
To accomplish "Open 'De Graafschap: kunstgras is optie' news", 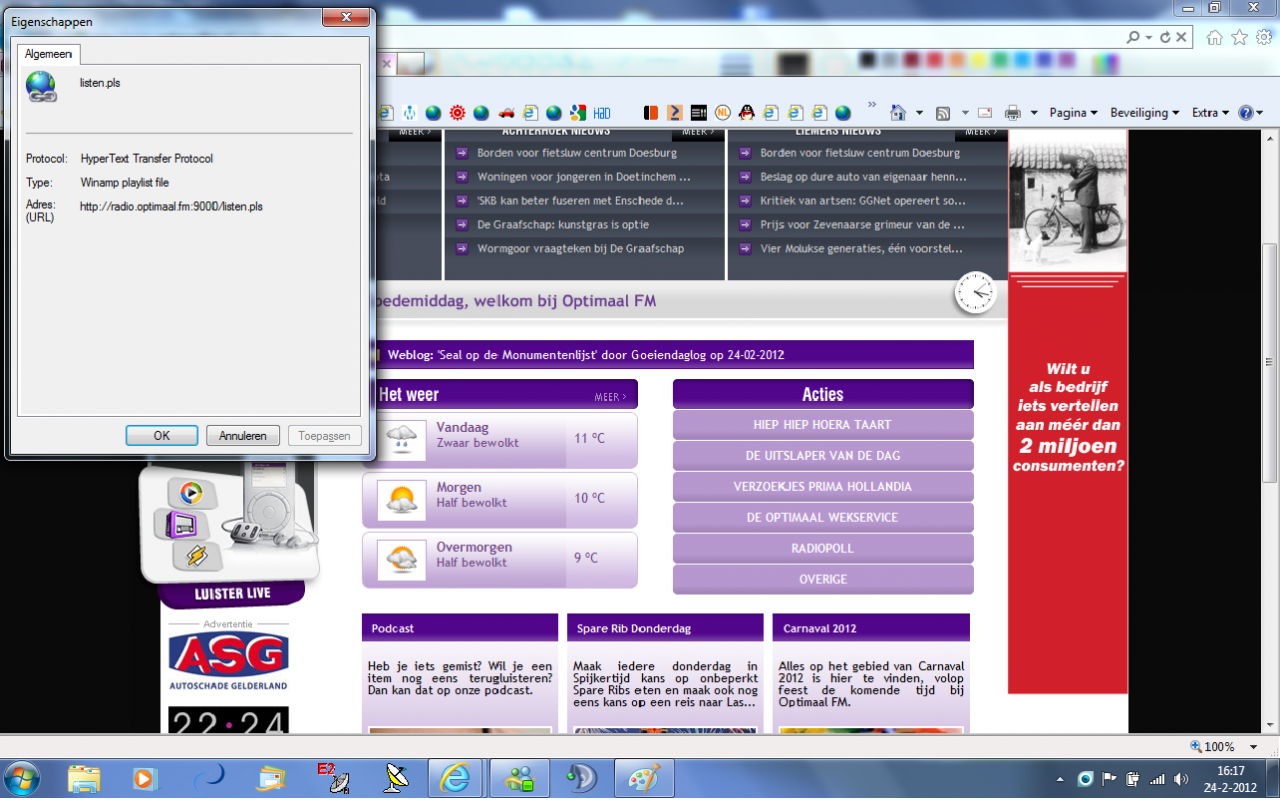I will [563, 225].
